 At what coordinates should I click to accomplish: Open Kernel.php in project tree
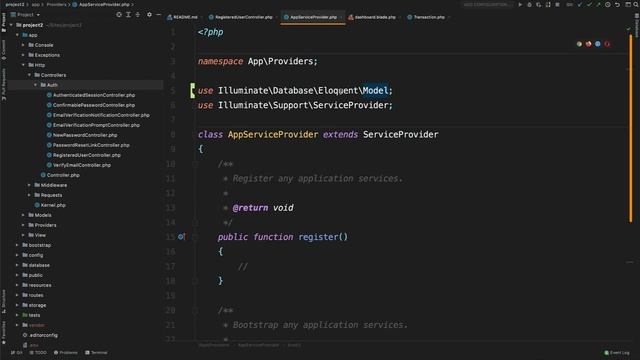point(53,205)
